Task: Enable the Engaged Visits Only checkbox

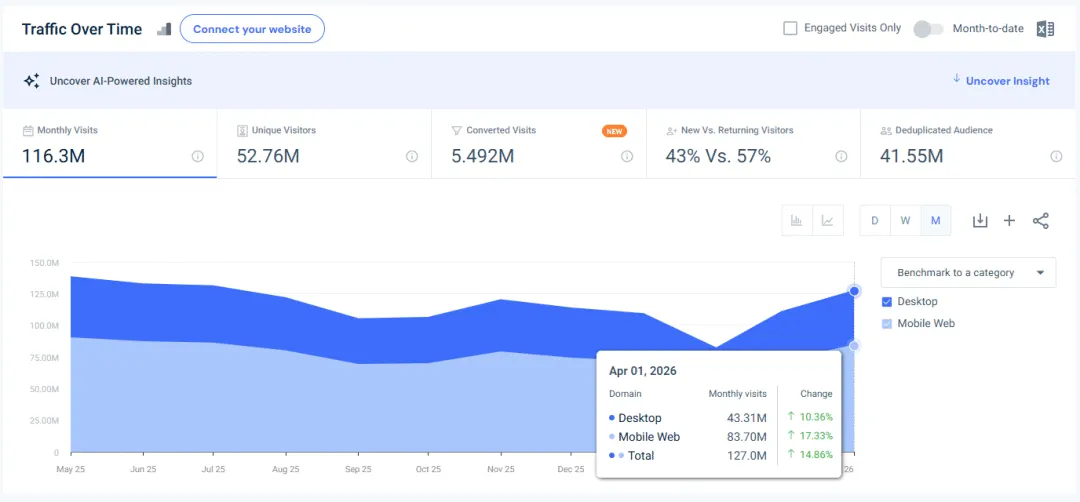Action: click(791, 28)
